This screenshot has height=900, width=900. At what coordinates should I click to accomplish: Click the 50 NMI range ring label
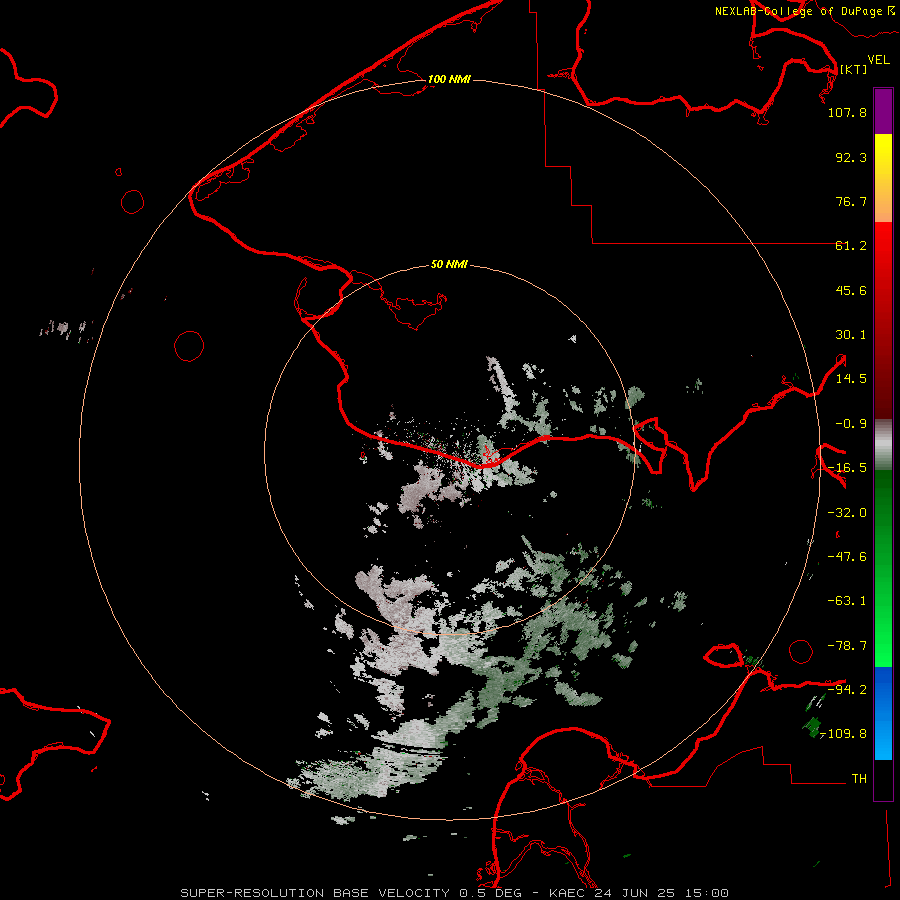(x=449, y=264)
